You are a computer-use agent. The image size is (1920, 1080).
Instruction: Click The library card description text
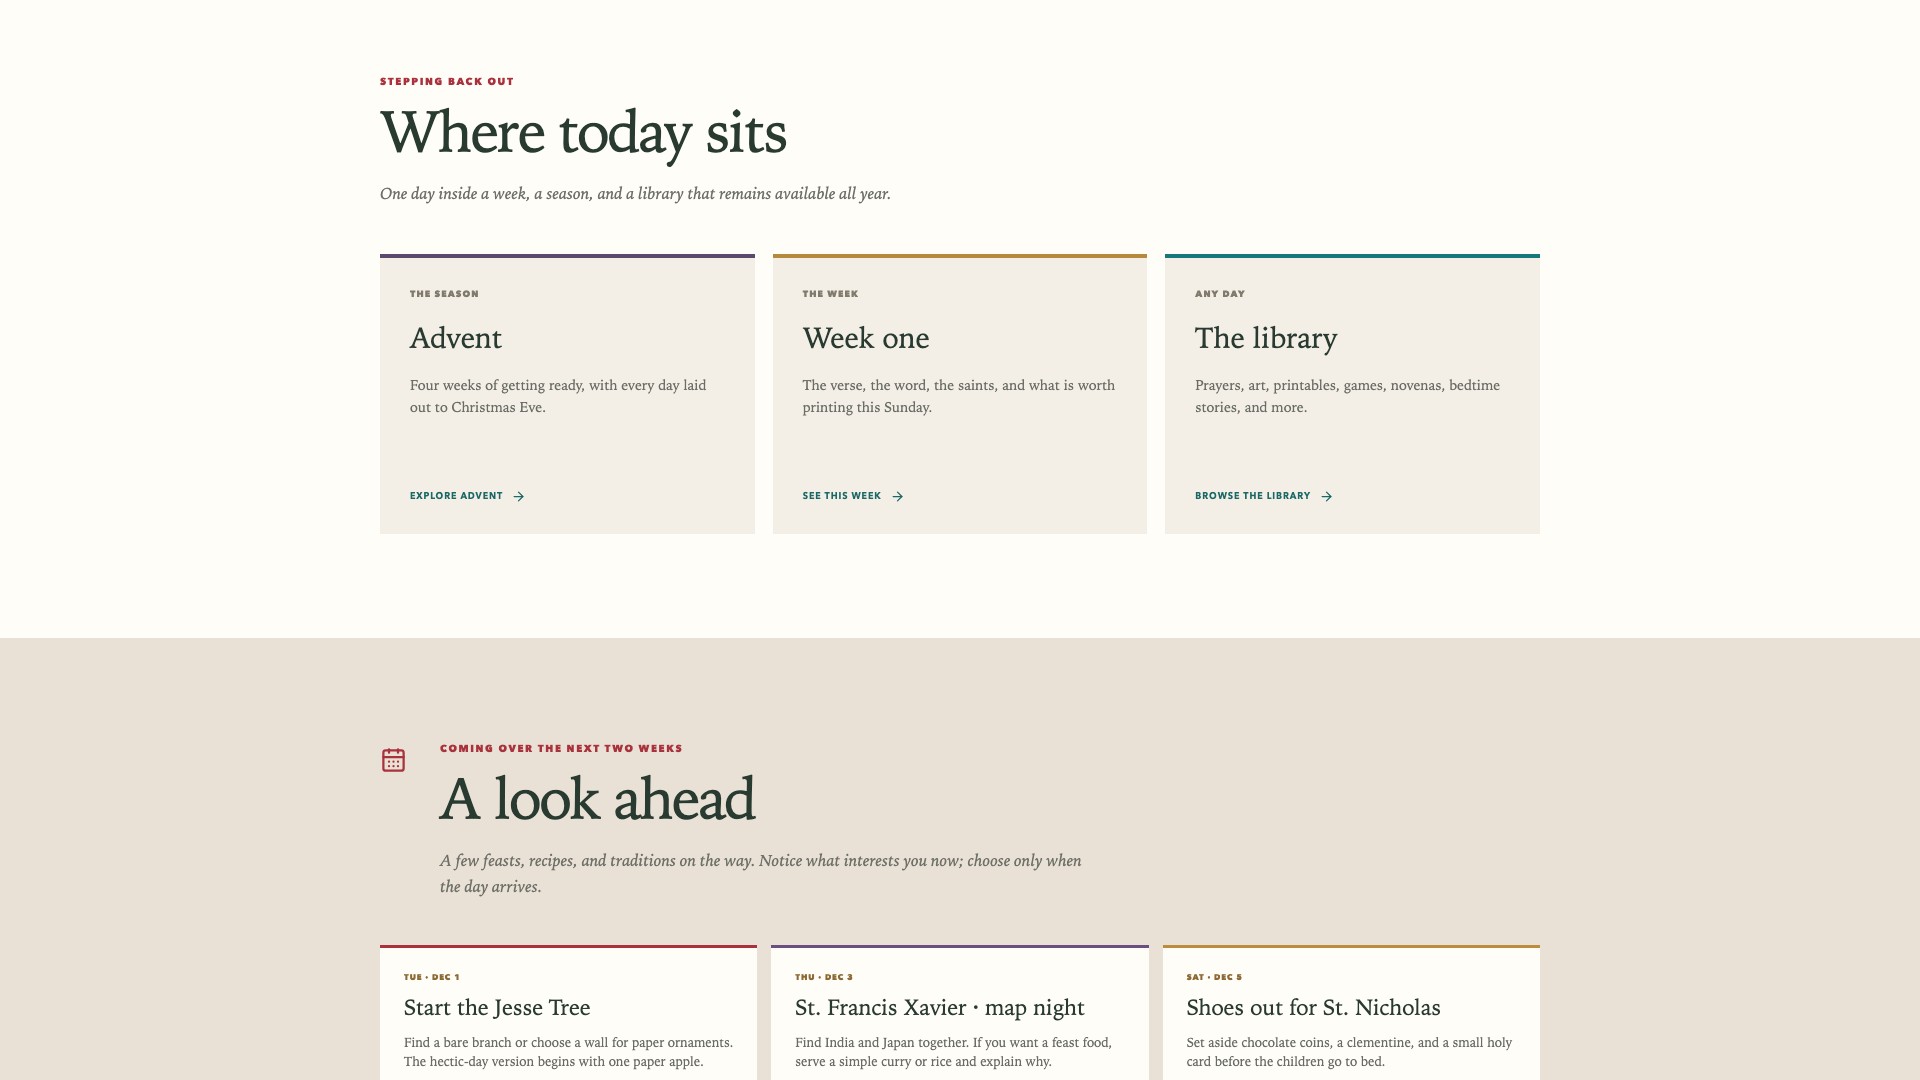pyautogui.click(x=1347, y=396)
